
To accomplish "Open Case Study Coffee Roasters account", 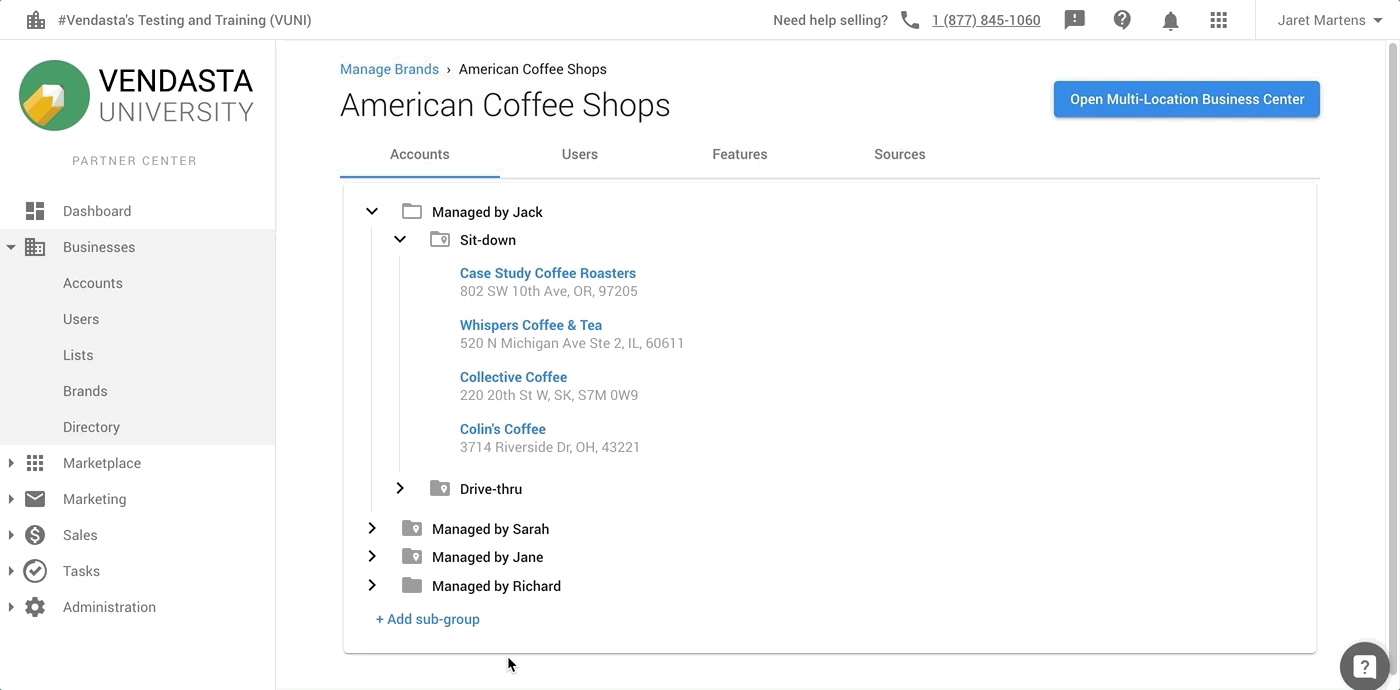I will pyautogui.click(x=548, y=273).
